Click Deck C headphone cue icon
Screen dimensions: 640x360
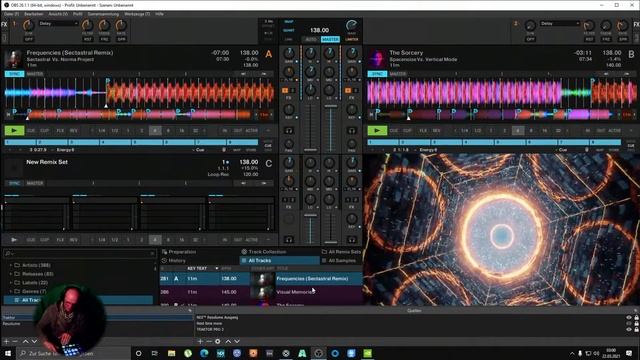coord(289,240)
